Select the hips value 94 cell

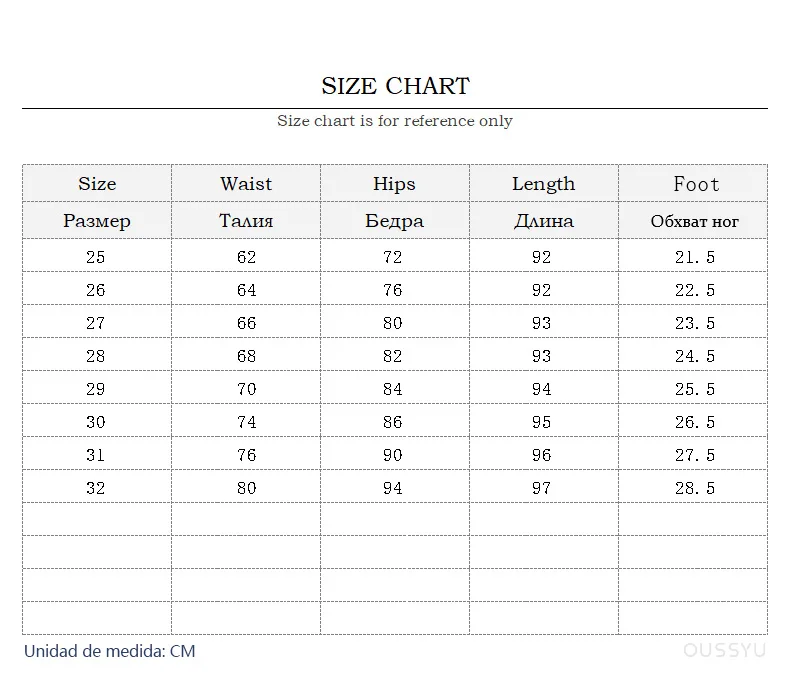(x=393, y=488)
